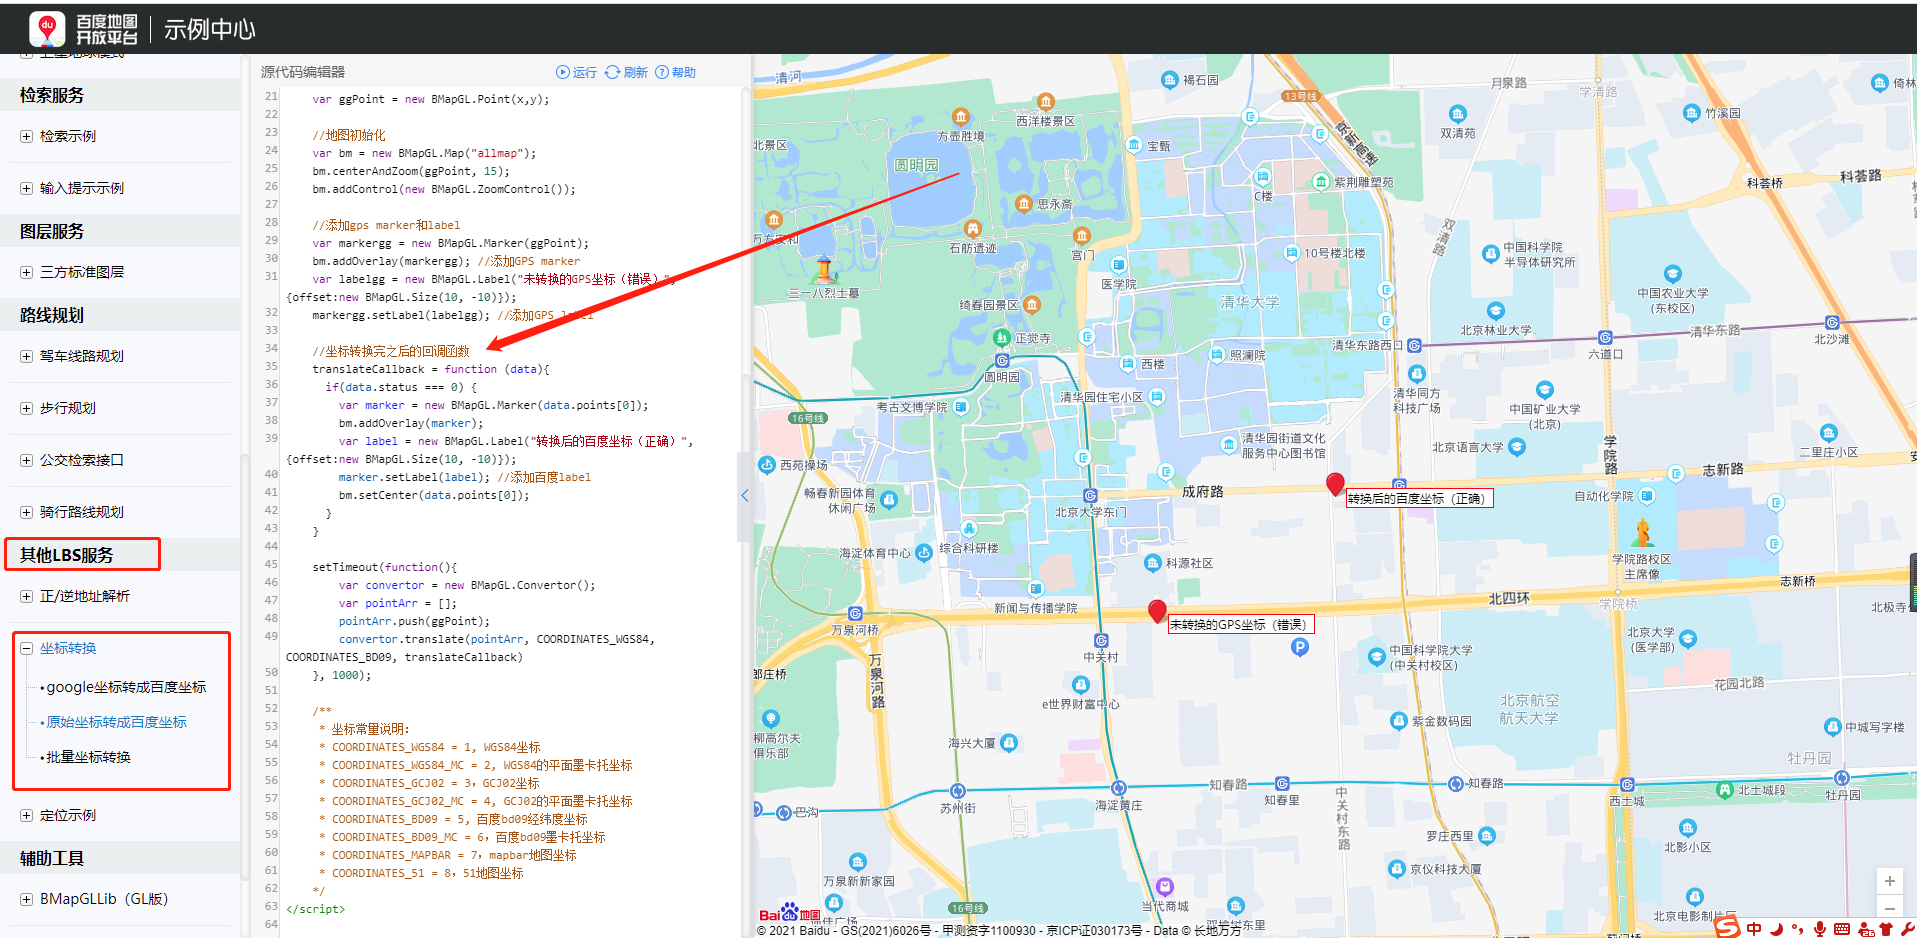This screenshot has height=938, width=1917.
Task: Click the 北京林业大学 POI icon
Action: tap(1496, 311)
